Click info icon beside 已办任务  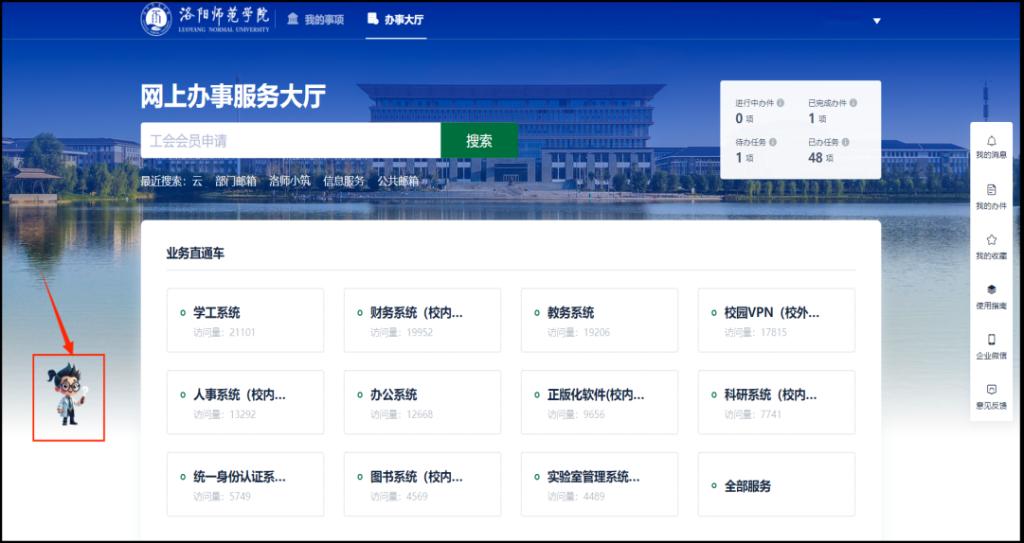pyautogui.click(x=847, y=142)
